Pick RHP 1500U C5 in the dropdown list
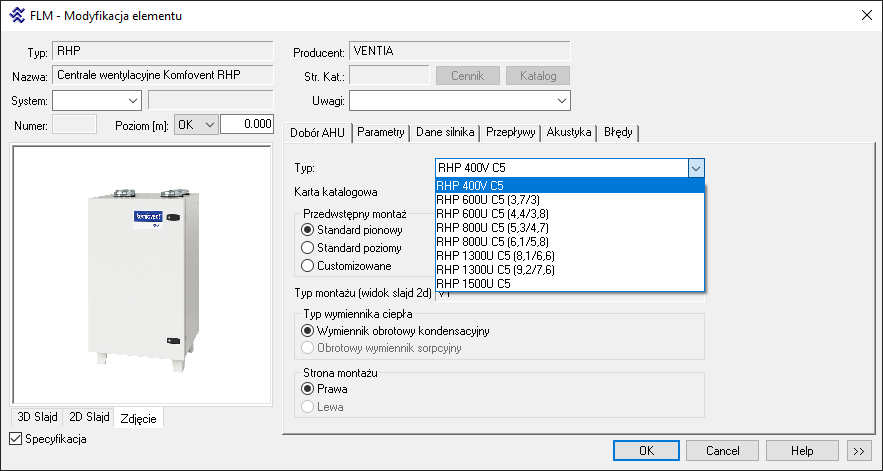Viewport: 883px width, 471px height. coord(473,283)
